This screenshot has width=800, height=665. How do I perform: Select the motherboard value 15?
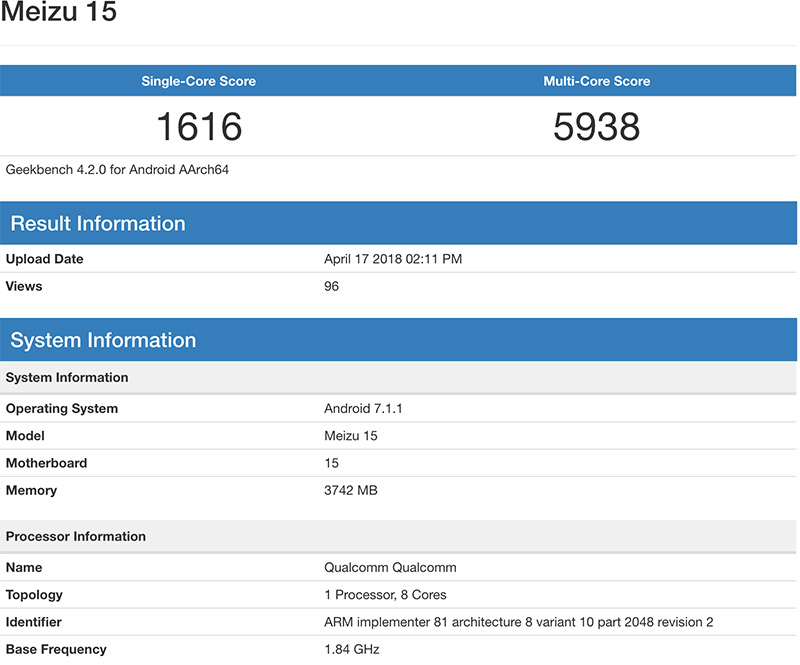pyautogui.click(x=331, y=463)
